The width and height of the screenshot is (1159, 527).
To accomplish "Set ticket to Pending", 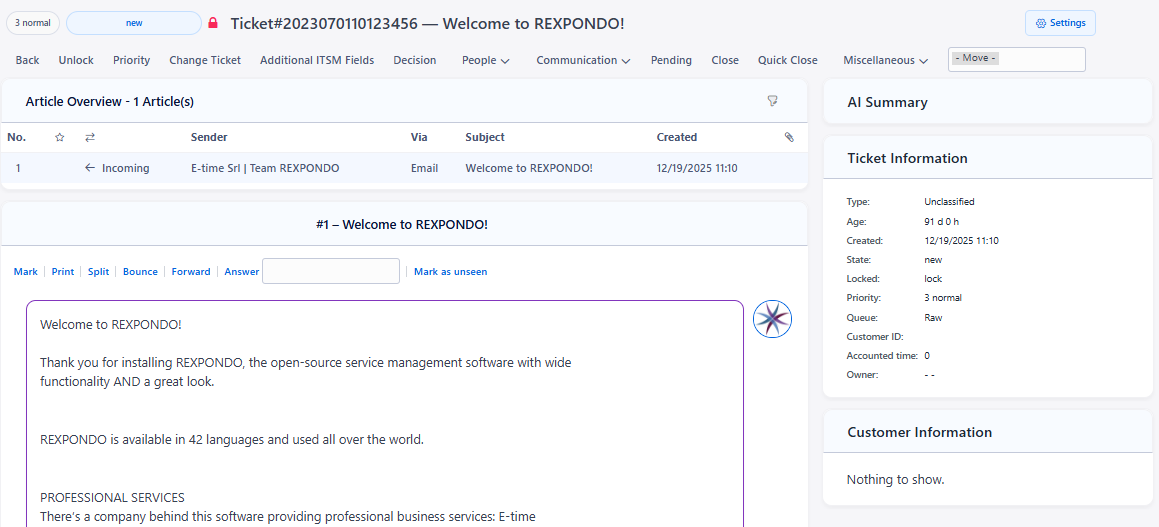I will click(671, 61).
